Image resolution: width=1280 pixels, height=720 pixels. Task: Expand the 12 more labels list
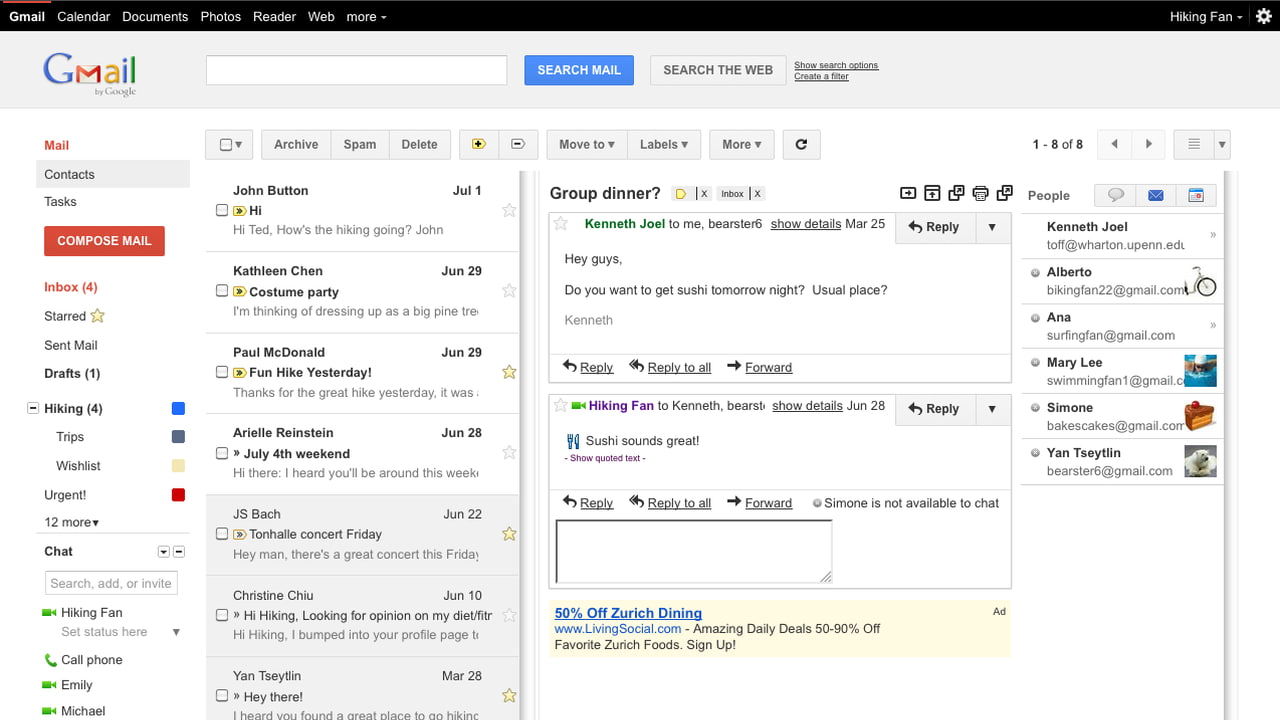click(x=72, y=522)
